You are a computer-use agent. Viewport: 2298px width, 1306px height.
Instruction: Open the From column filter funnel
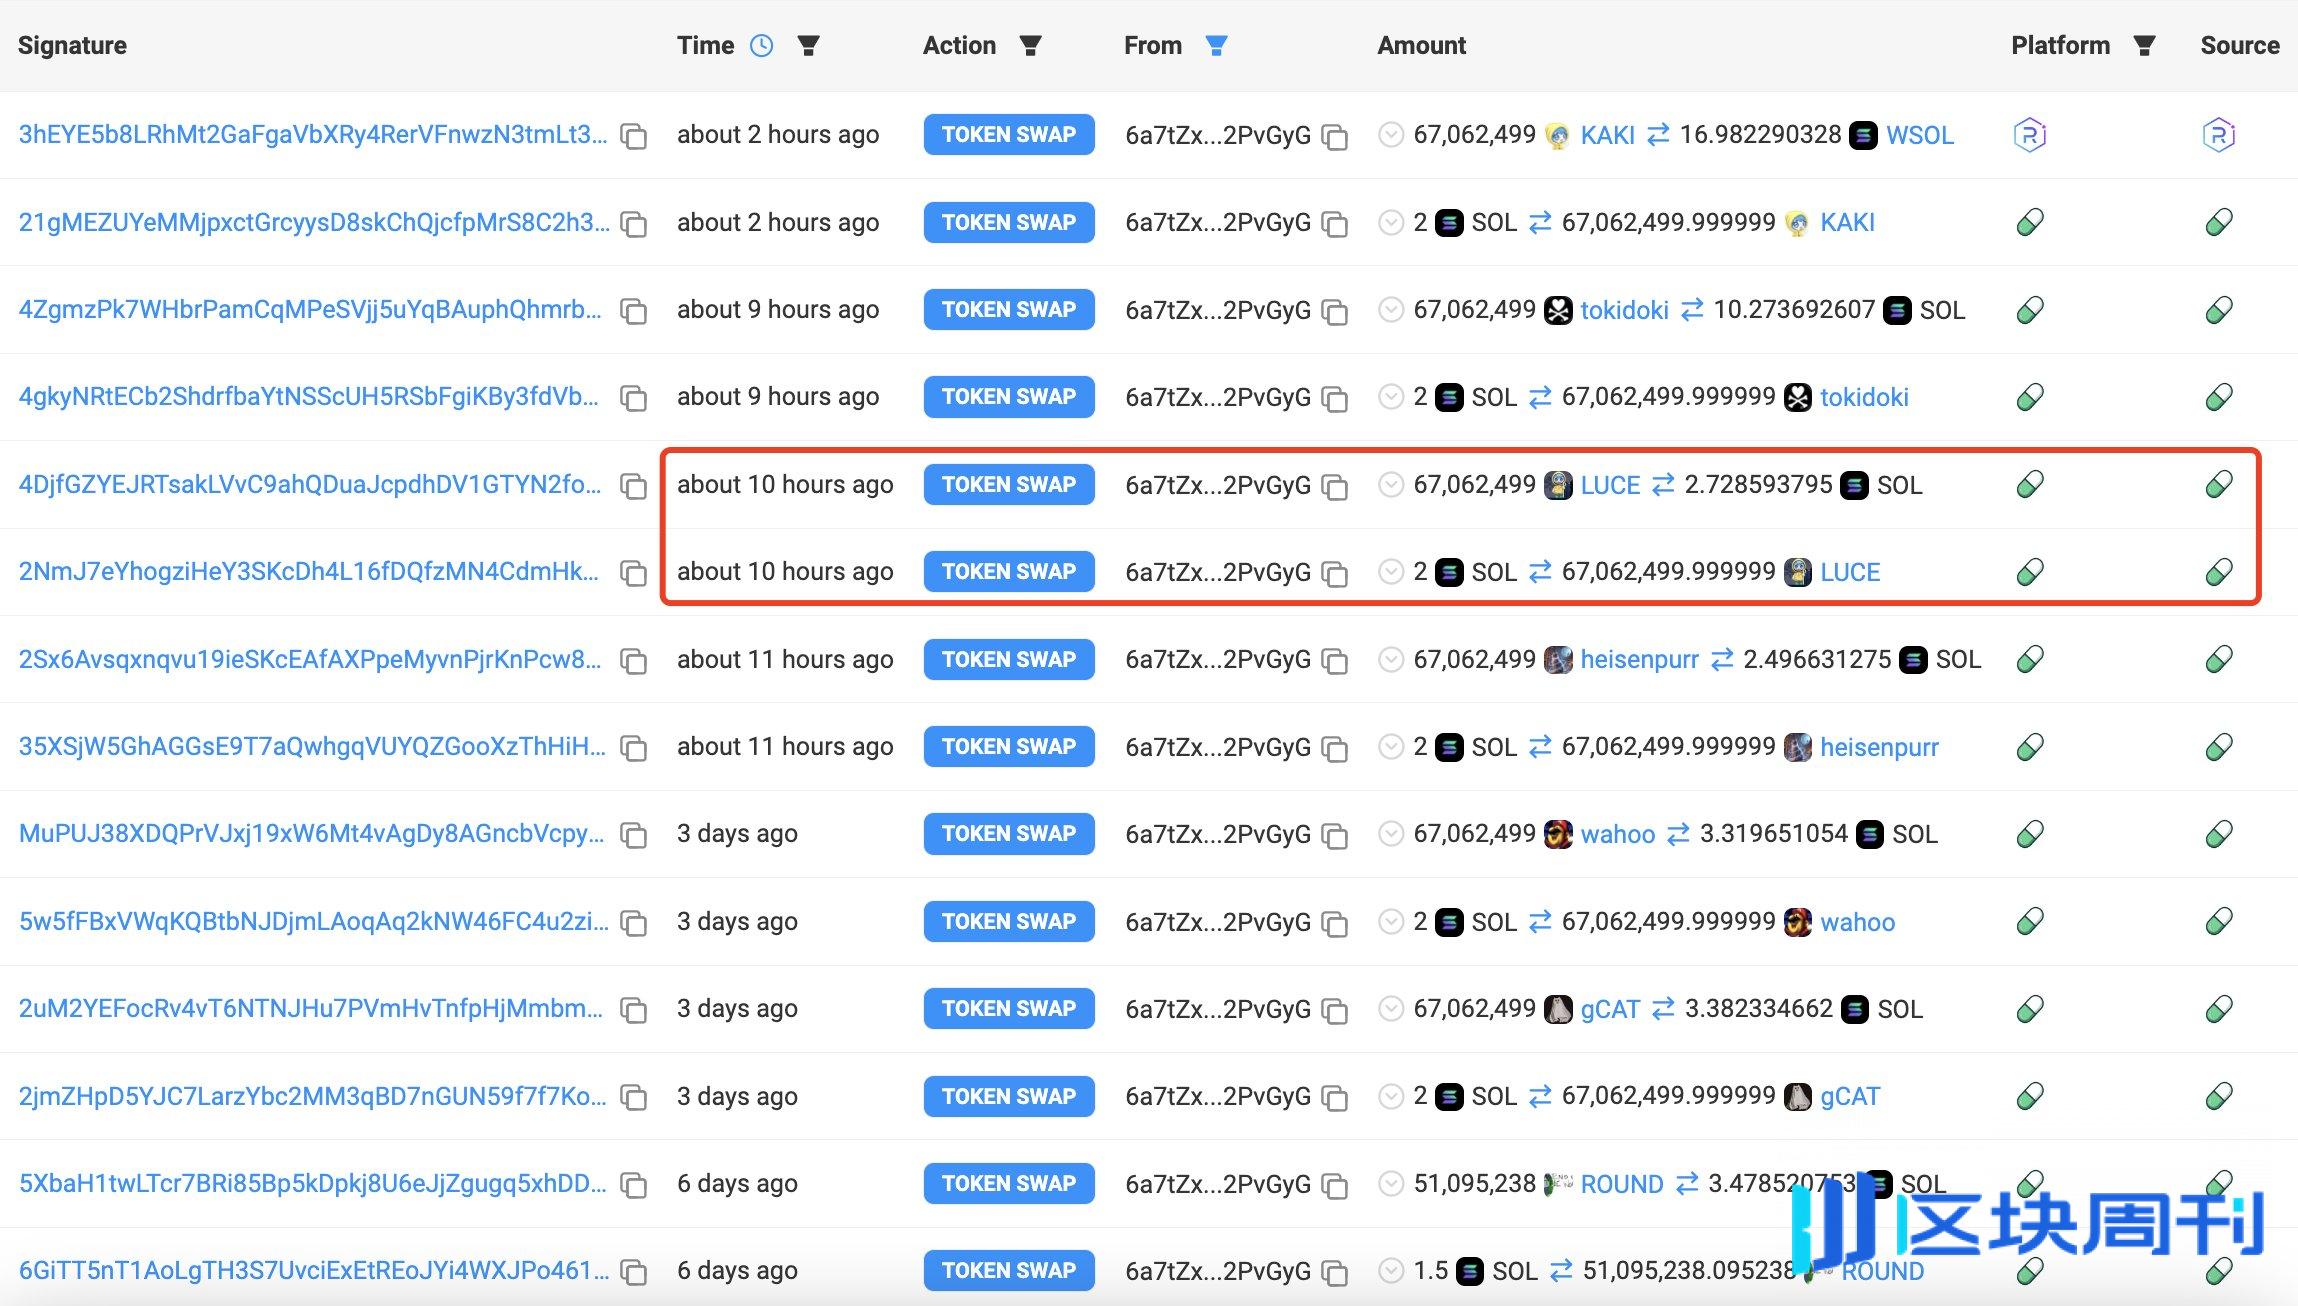pos(1217,45)
